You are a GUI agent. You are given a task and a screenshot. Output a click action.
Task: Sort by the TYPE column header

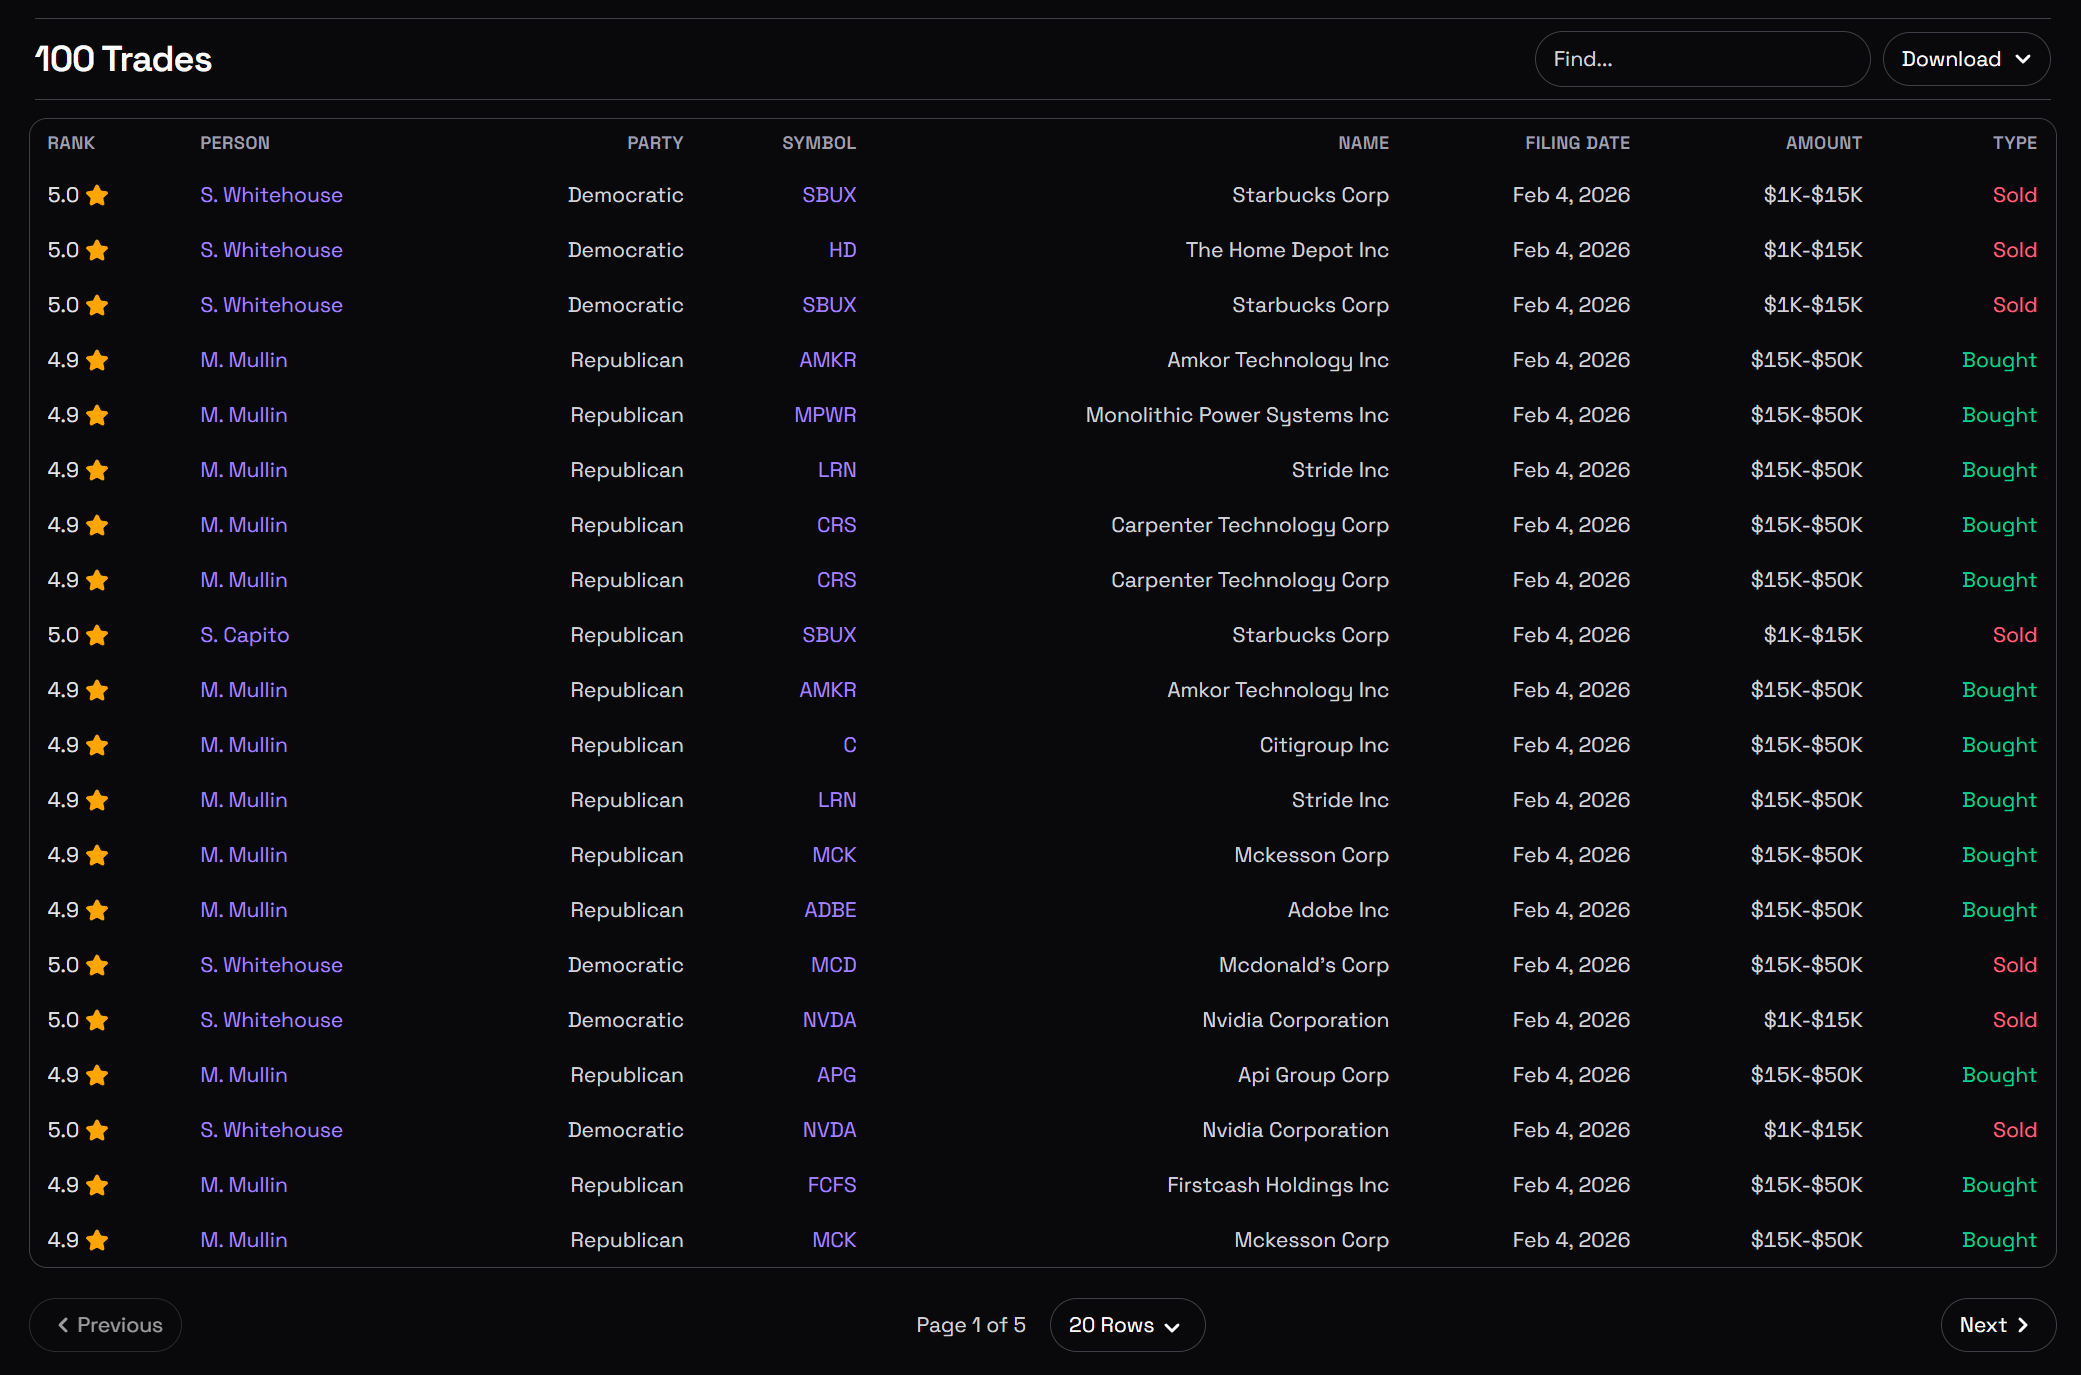click(x=2014, y=143)
